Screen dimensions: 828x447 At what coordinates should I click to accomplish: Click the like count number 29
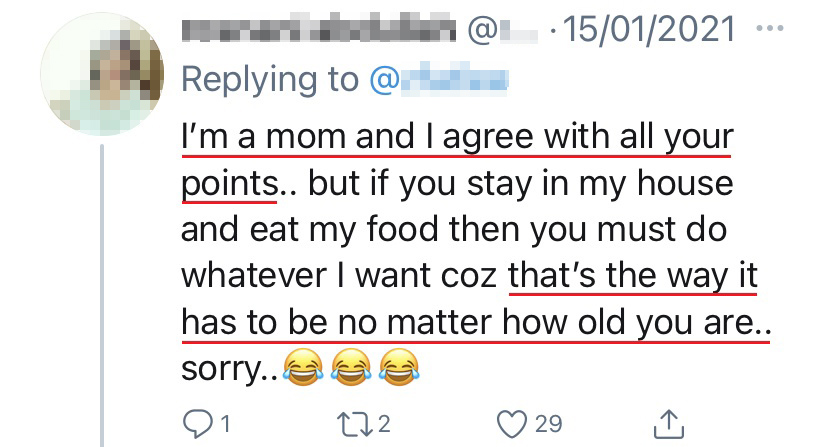tap(548, 424)
